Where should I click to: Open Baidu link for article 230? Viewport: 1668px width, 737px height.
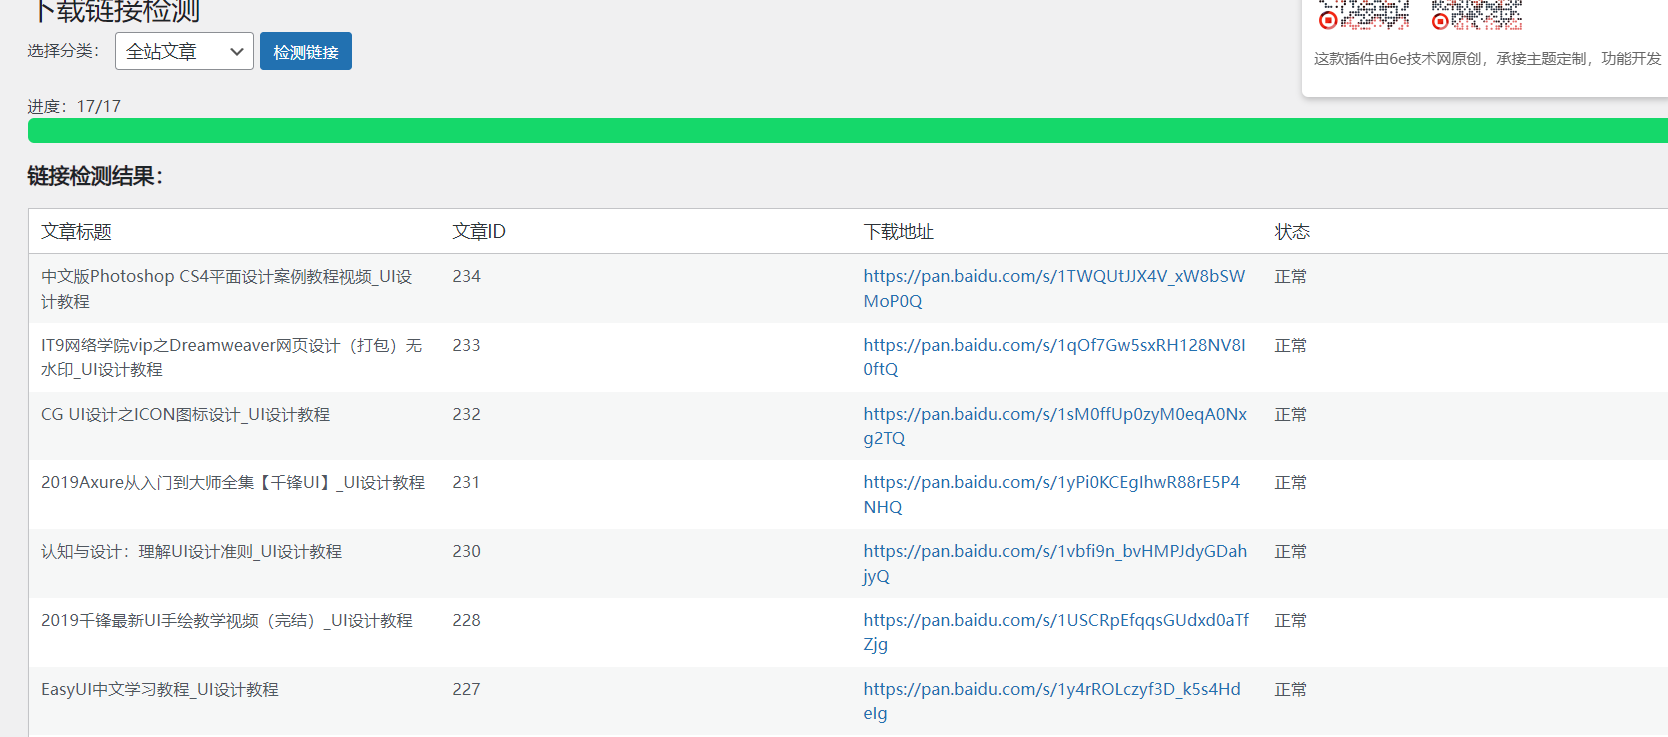tap(1054, 552)
